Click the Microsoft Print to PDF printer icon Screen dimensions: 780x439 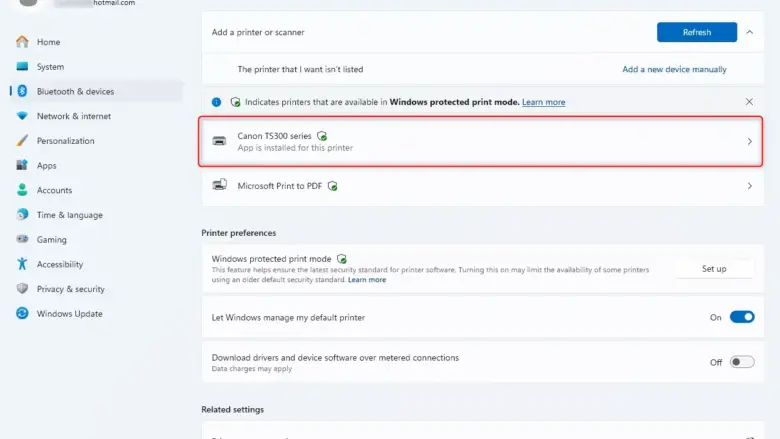pyautogui.click(x=219, y=185)
